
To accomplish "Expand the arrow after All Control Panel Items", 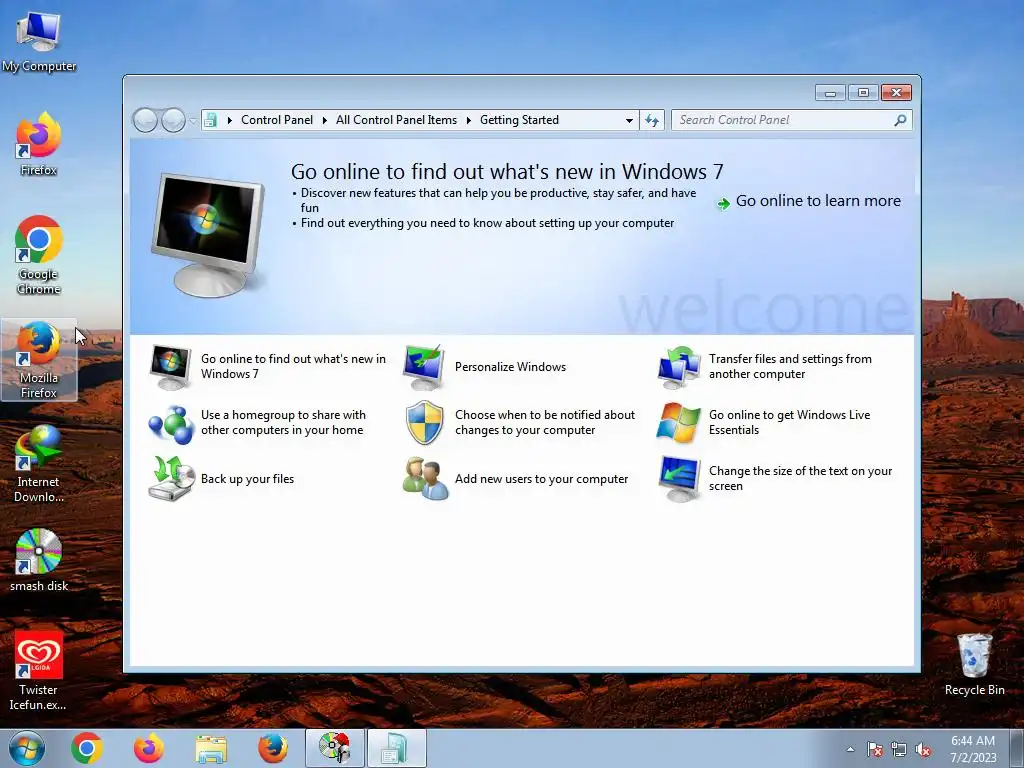I will coord(468,120).
